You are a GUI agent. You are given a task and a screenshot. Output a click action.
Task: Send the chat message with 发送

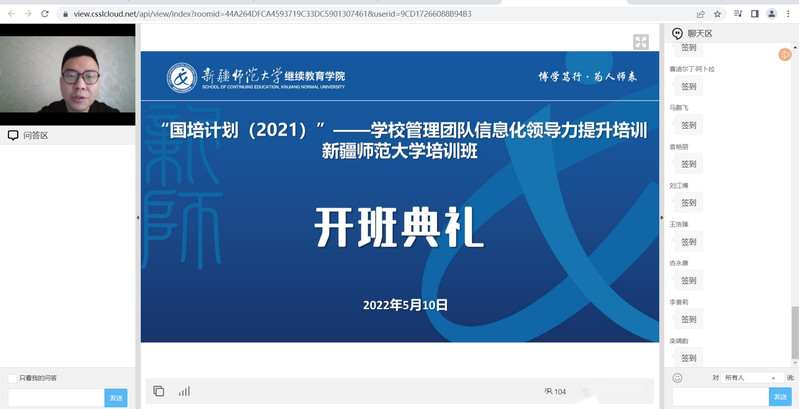780,396
